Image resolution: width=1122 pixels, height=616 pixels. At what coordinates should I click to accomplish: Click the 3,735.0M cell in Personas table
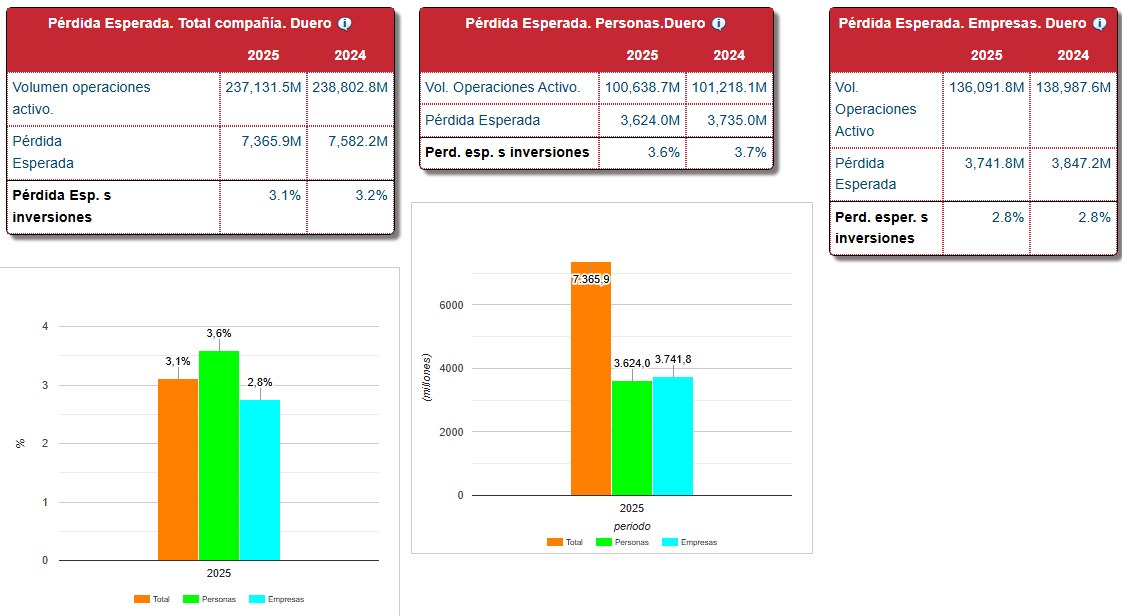coord(729,121)
